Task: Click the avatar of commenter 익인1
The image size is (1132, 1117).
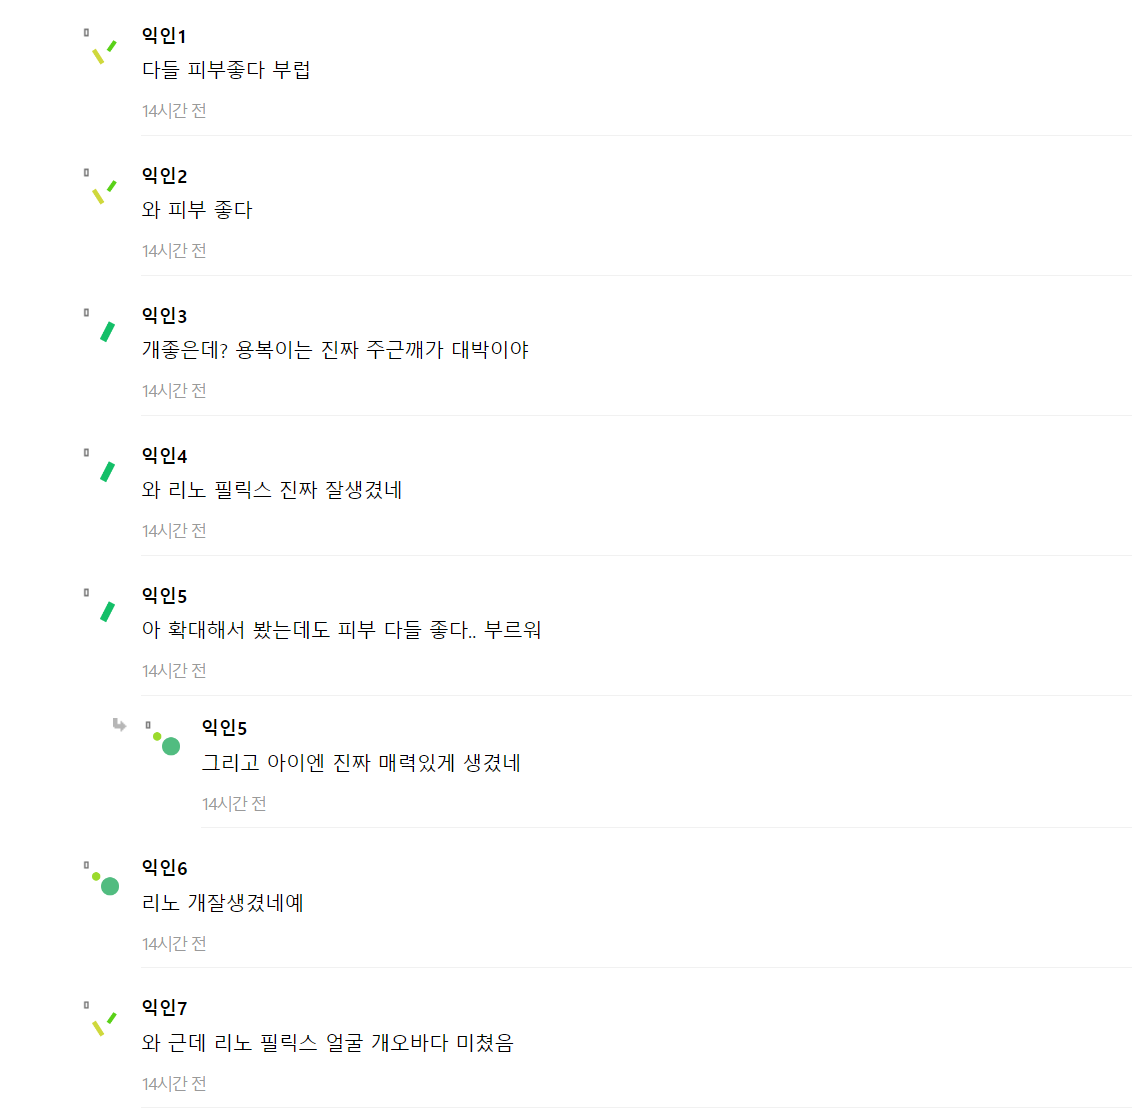Action: pyautogui.click(x=102, y=50)
